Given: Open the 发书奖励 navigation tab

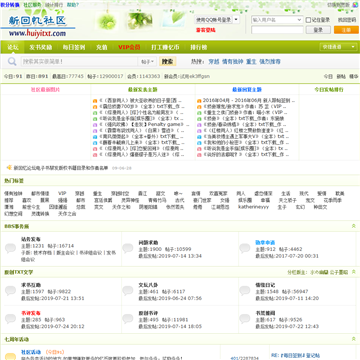Looking at the screenshot, I should (41, 47).
